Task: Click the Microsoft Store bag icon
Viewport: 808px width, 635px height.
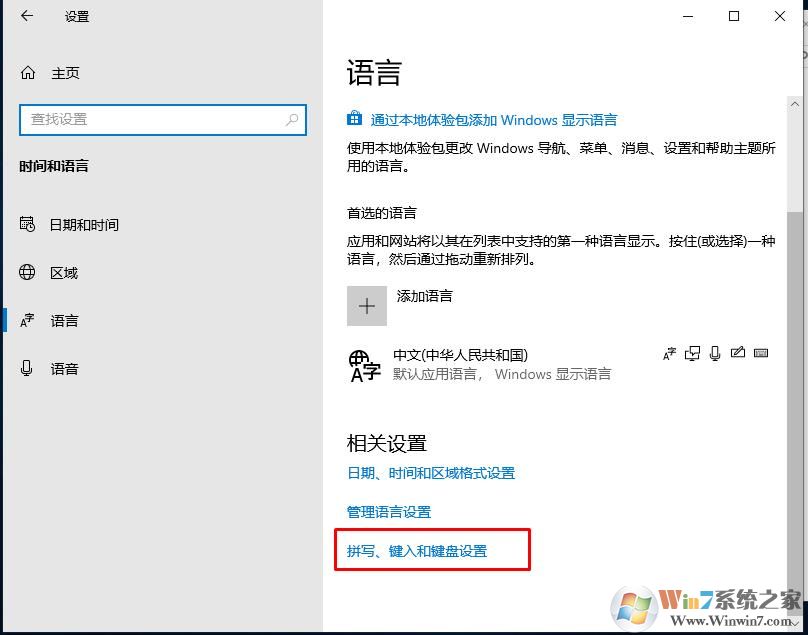Action: [x=354, y=119]
